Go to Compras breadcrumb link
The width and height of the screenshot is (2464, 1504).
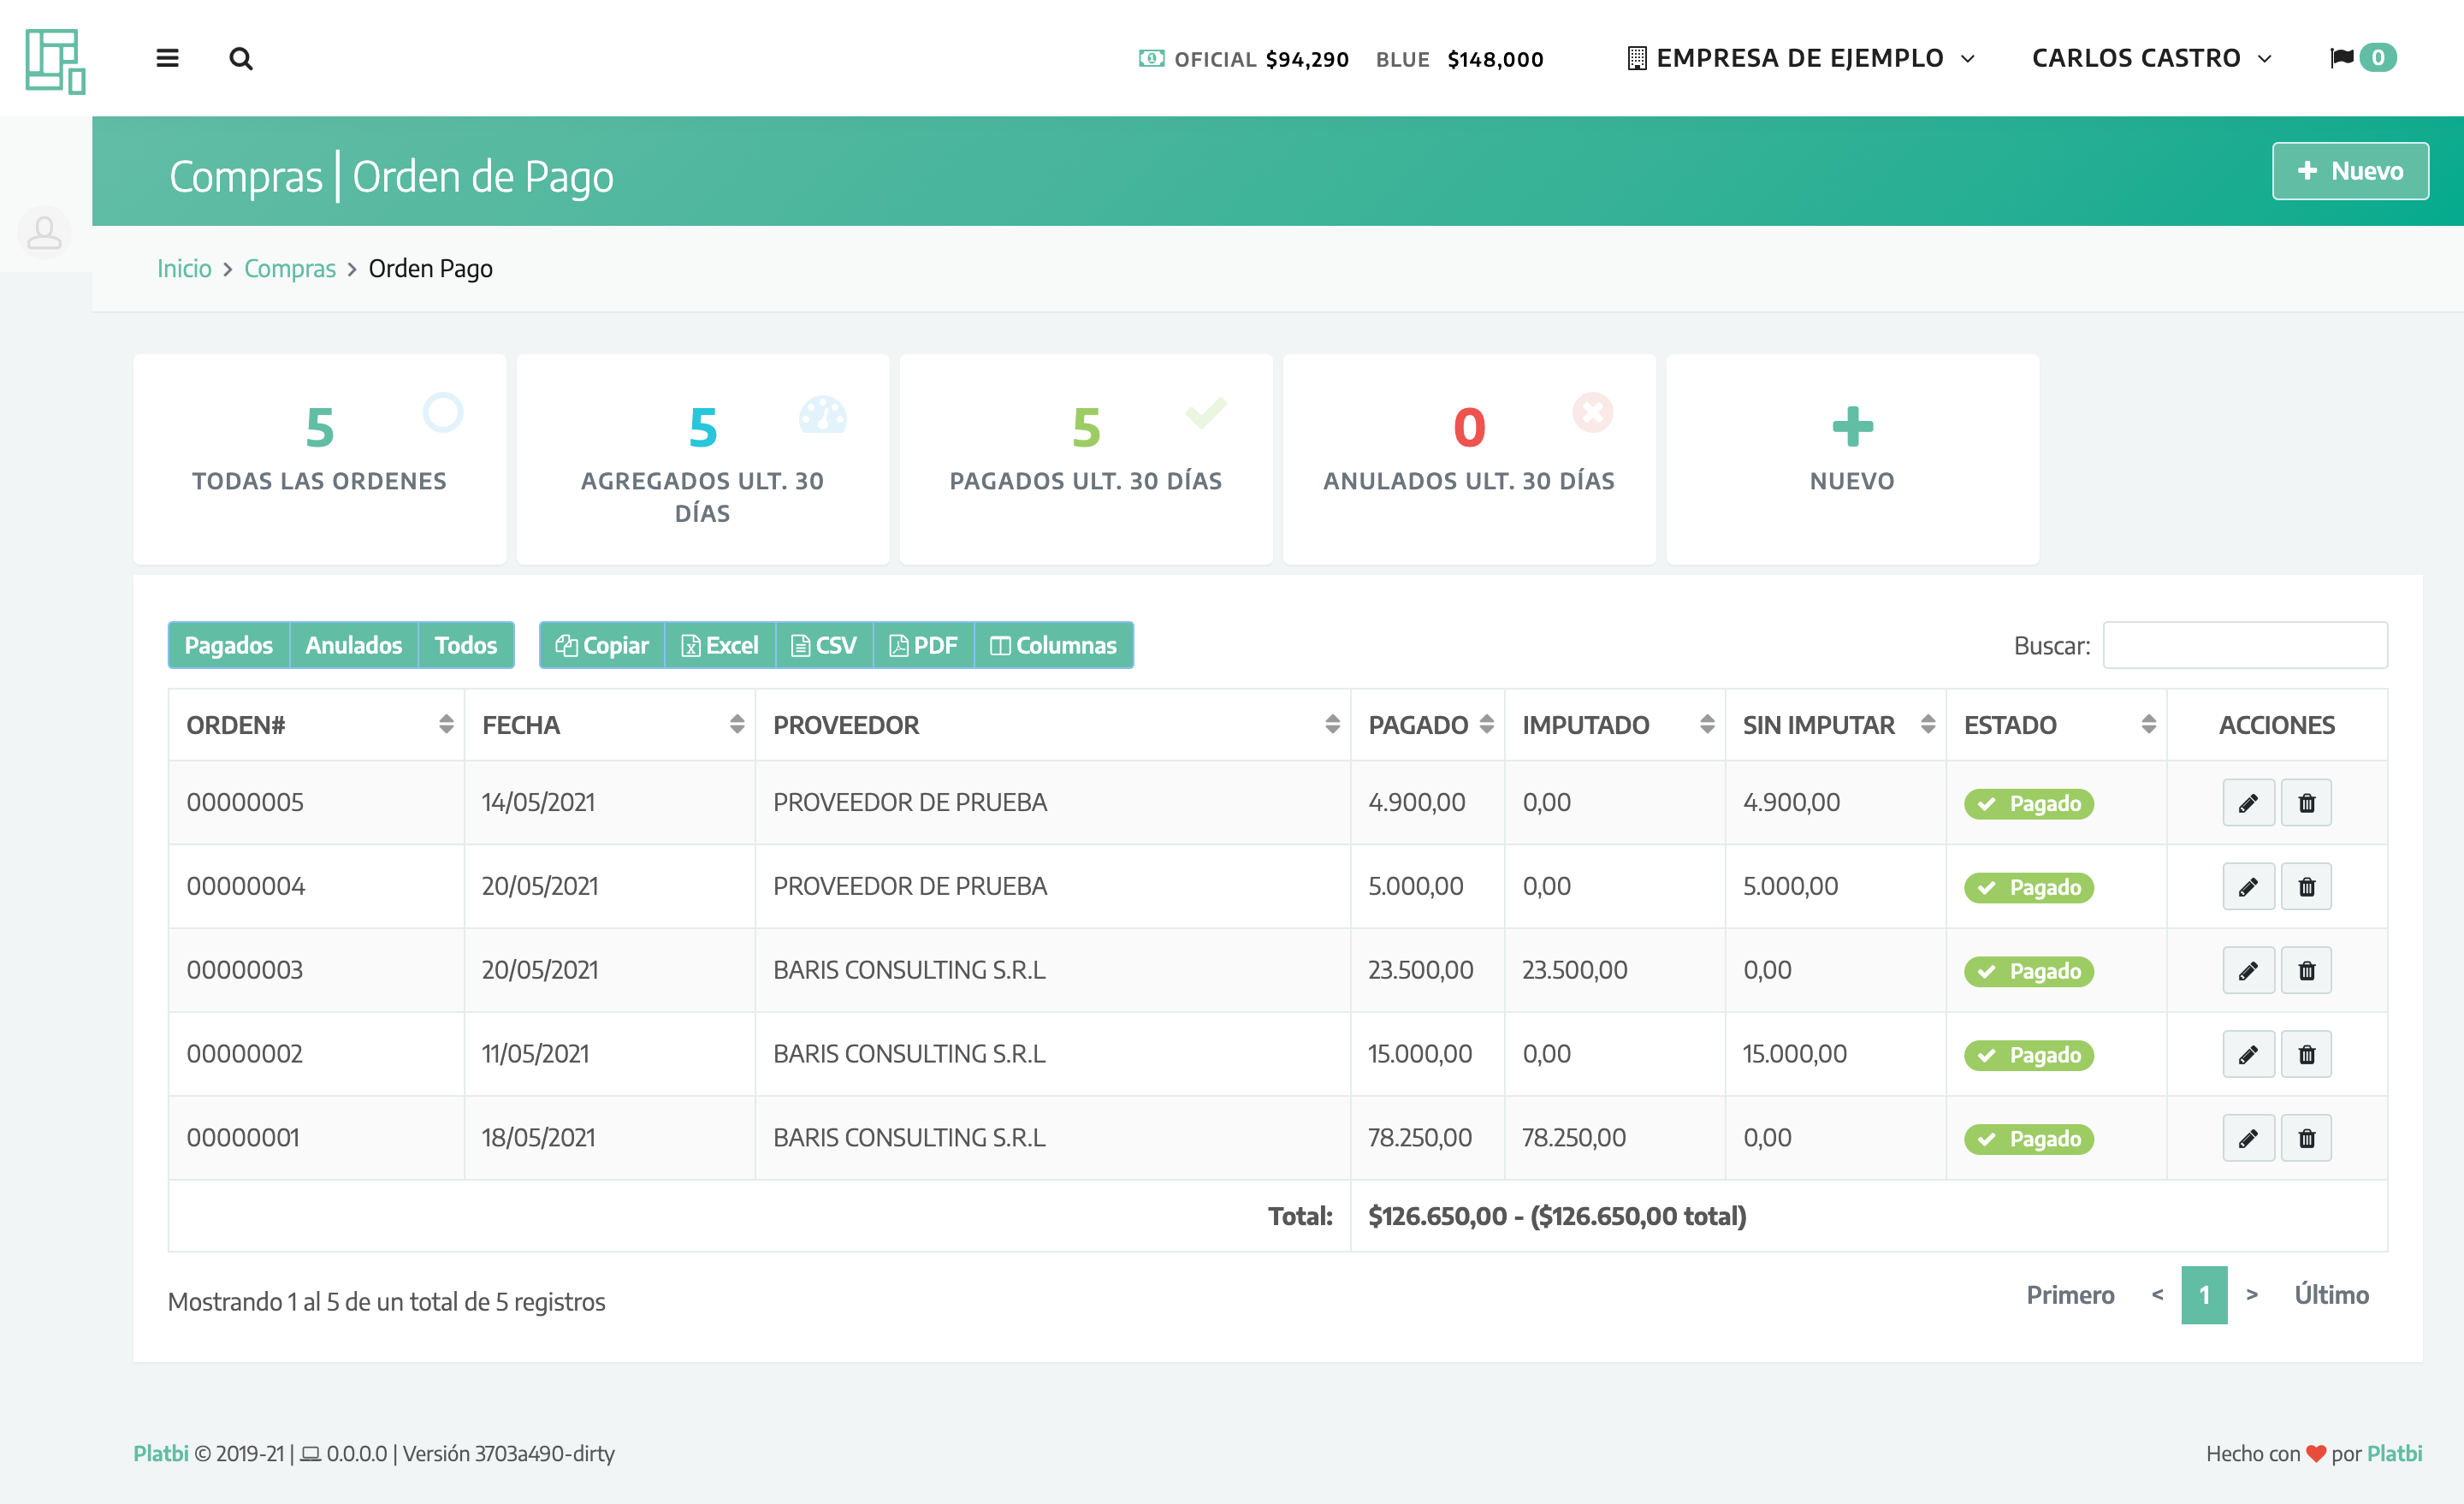pyautogui.click(x=290, y=269)
